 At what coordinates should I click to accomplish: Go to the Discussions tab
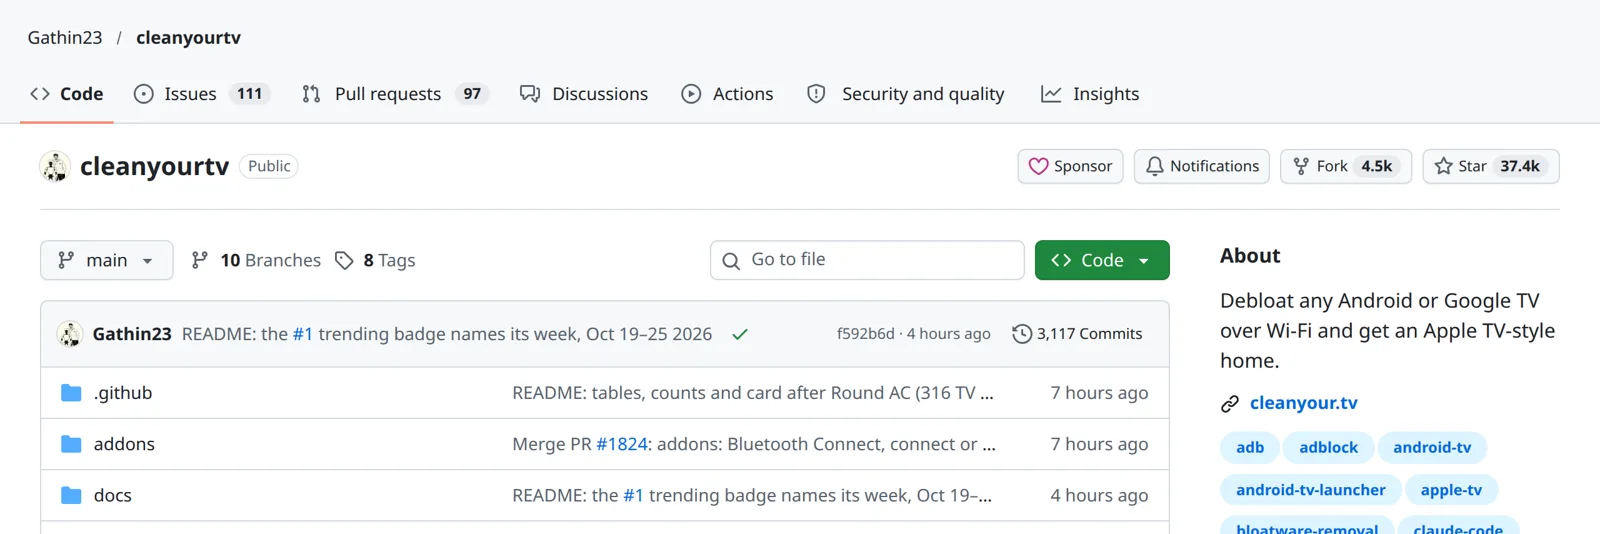pos(584,94)
